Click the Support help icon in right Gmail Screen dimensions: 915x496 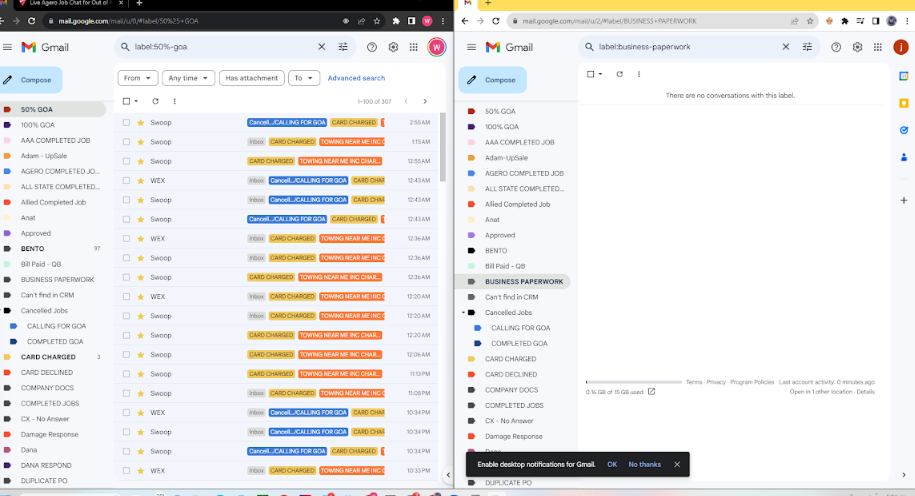836,47
